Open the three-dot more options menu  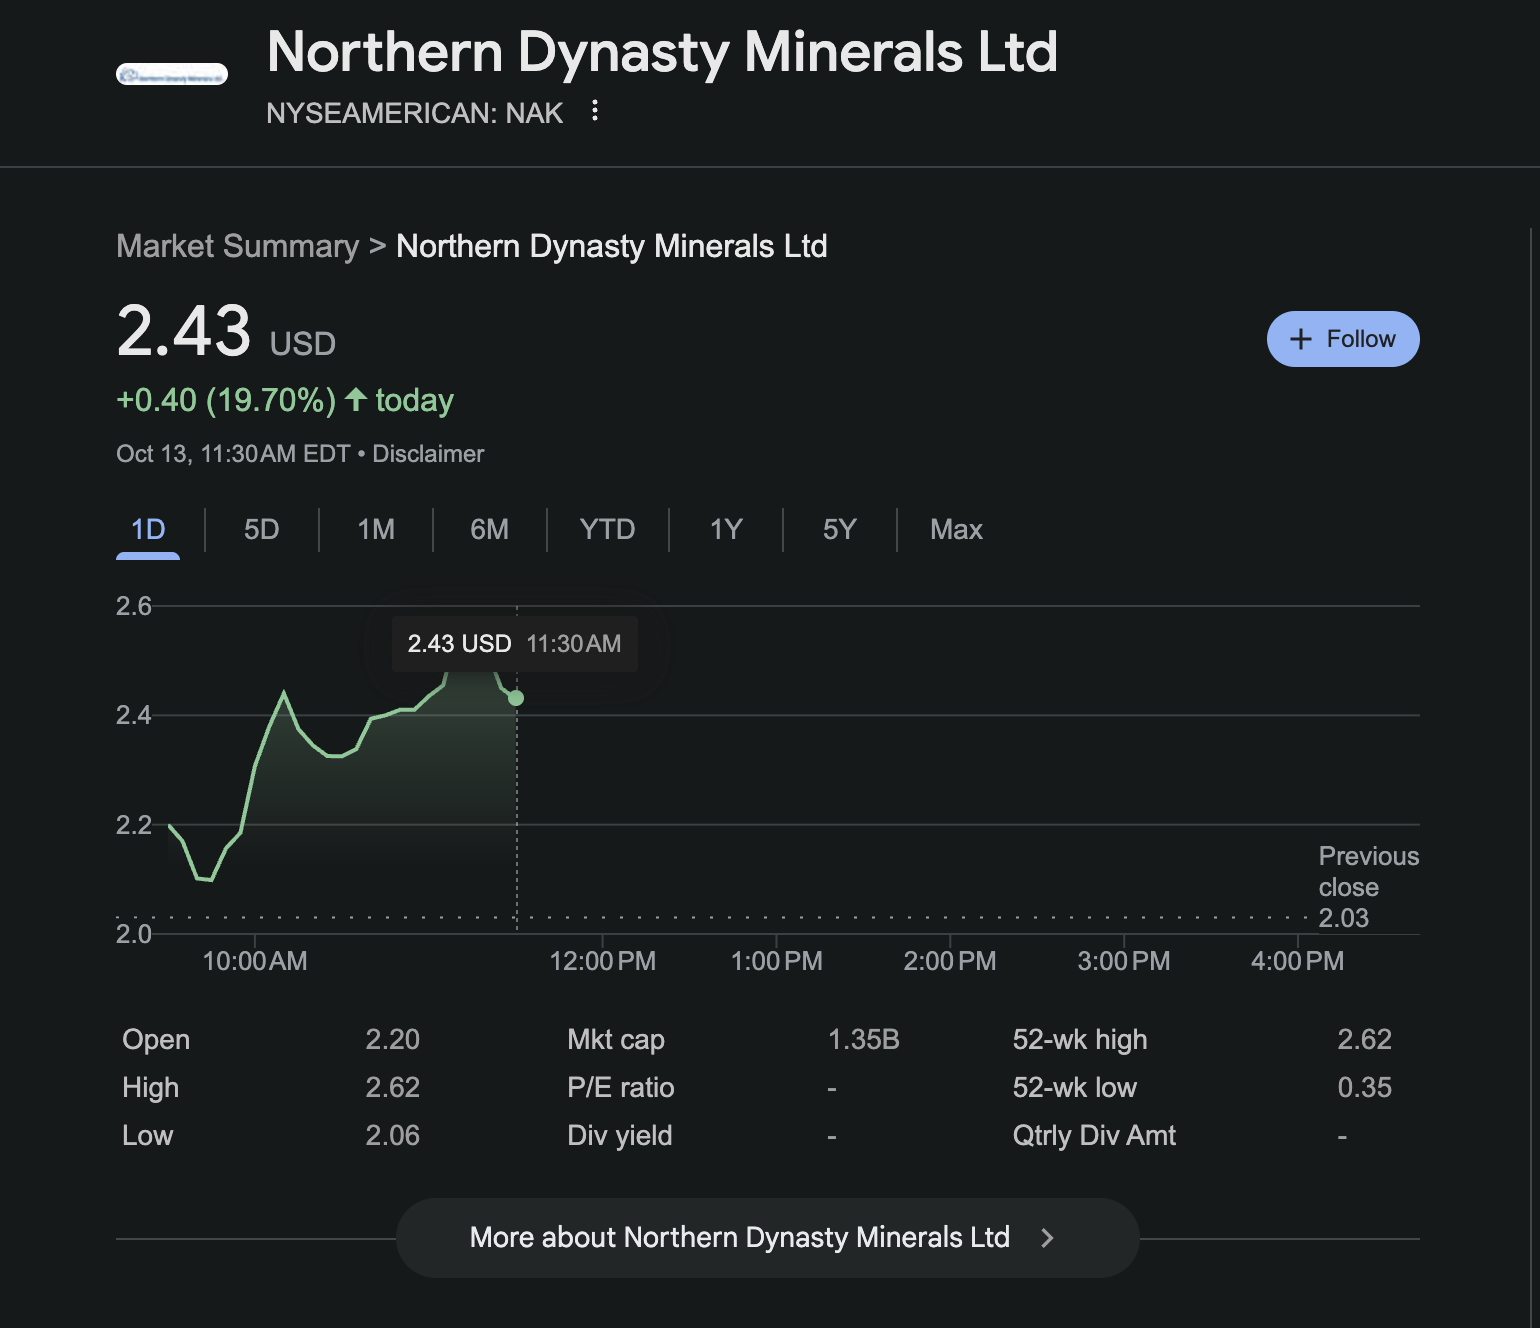coord(595,111)
